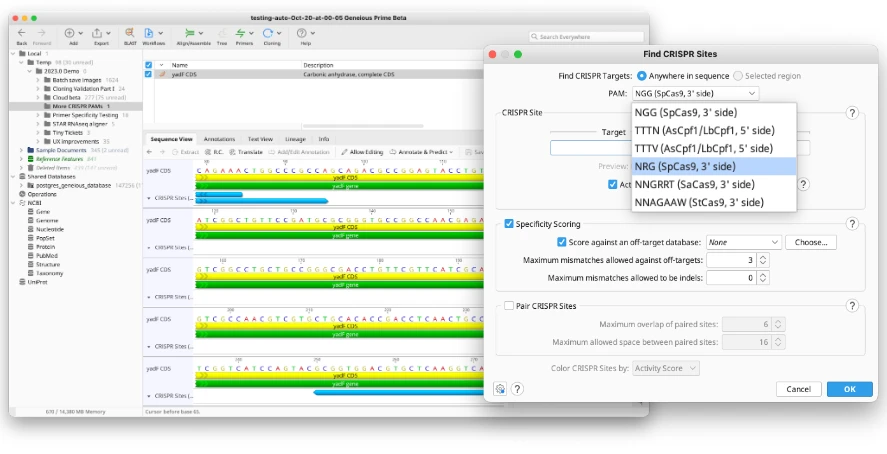Collapse the NCBI tree node

click(x=12, y=203)
